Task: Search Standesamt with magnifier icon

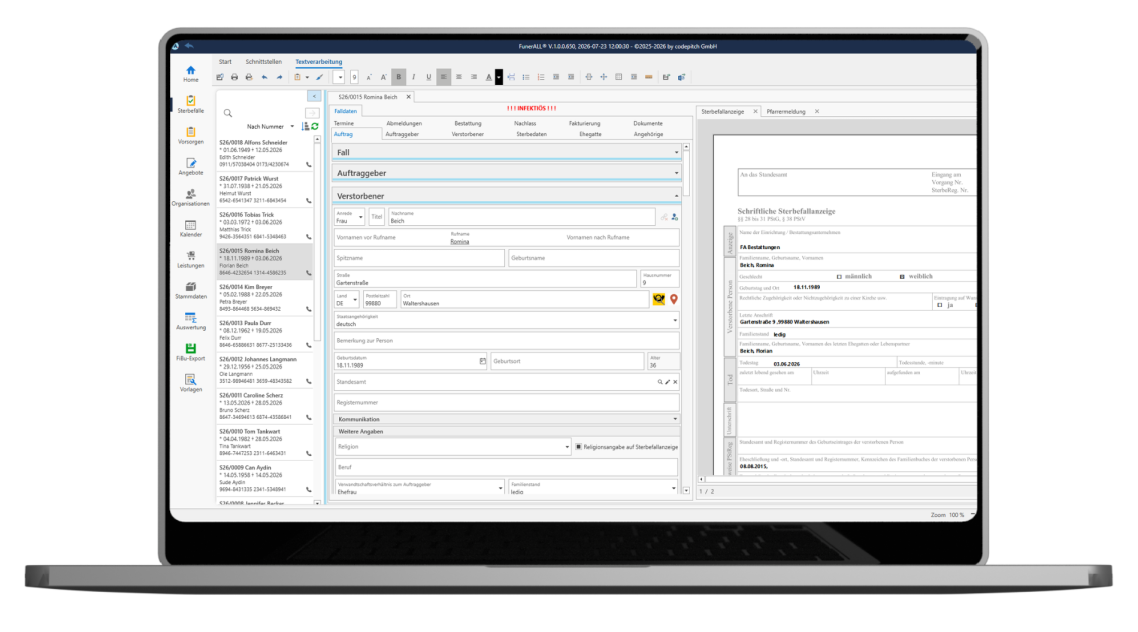Action: click(x=660, y=382)
